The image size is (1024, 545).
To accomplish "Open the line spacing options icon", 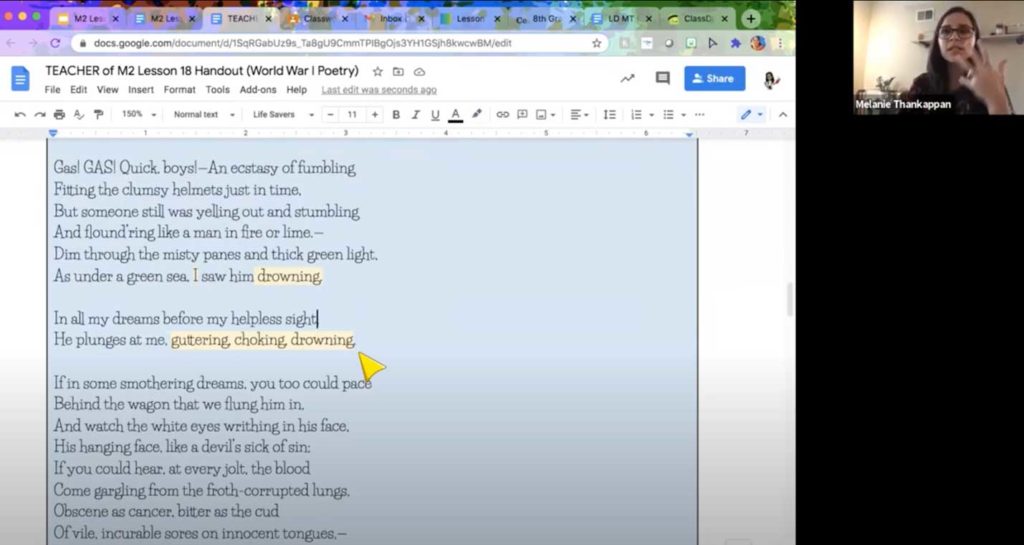I will (x=609, y=115).
